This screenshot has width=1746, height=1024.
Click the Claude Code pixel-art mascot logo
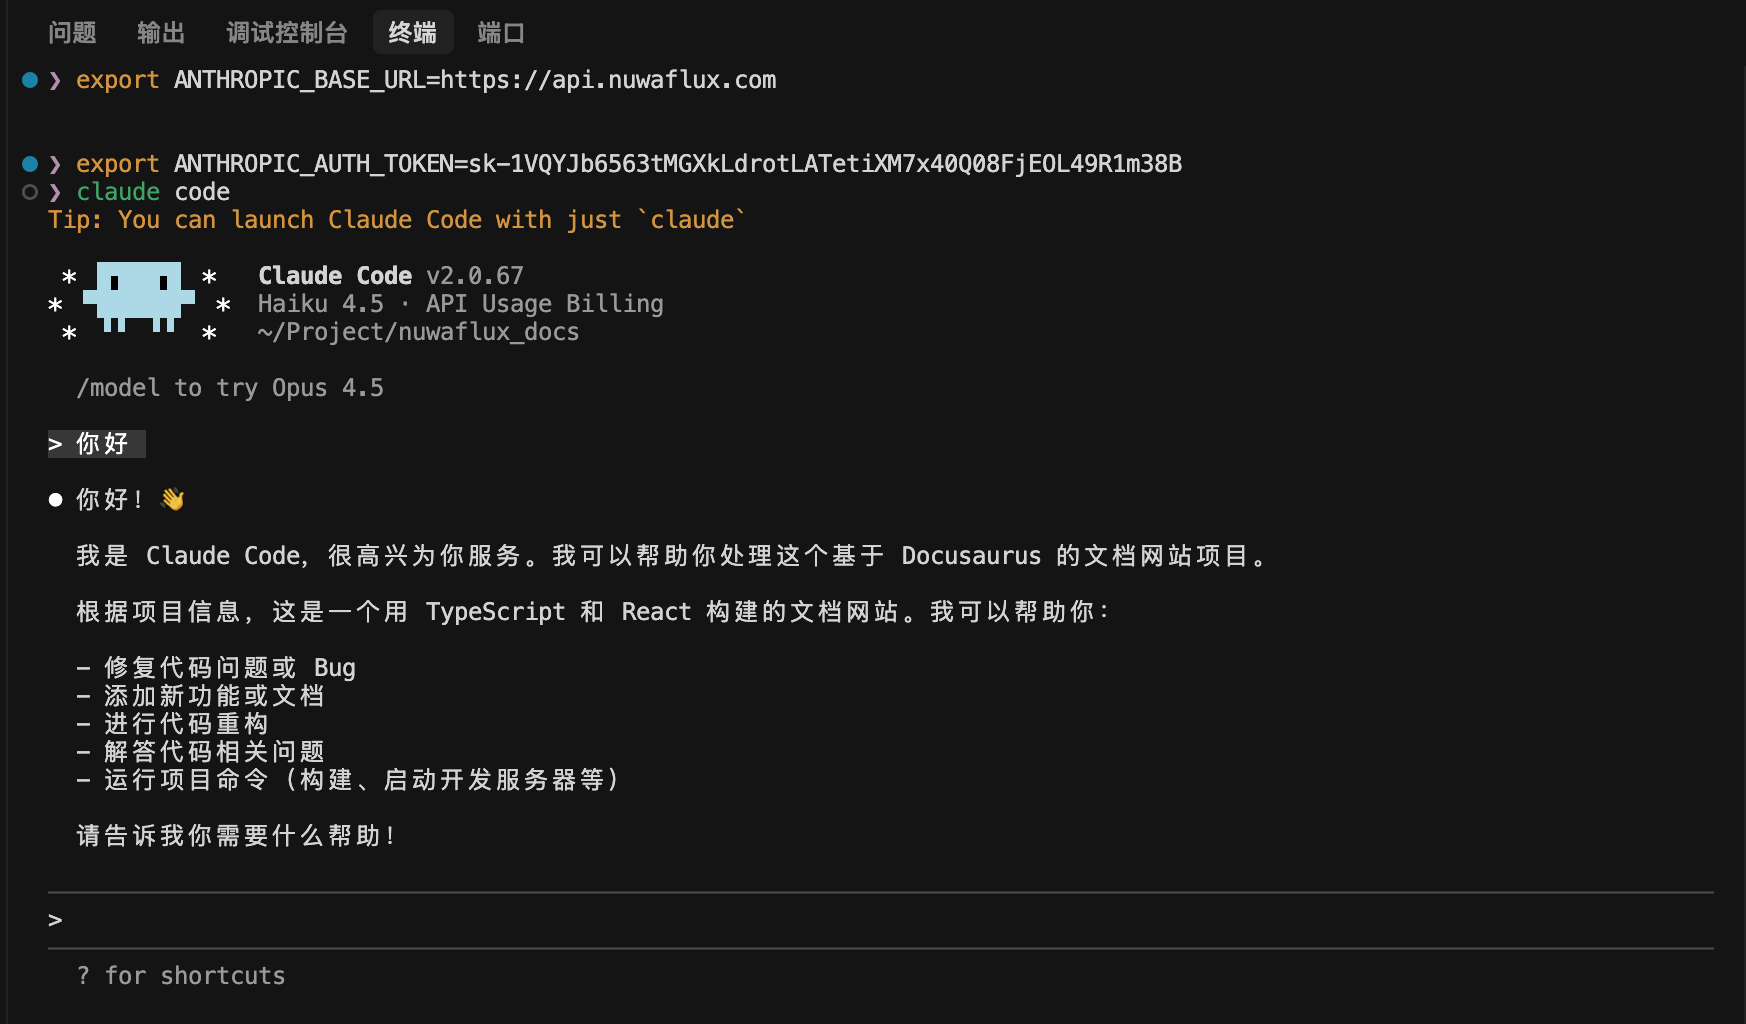click(138, 300)
